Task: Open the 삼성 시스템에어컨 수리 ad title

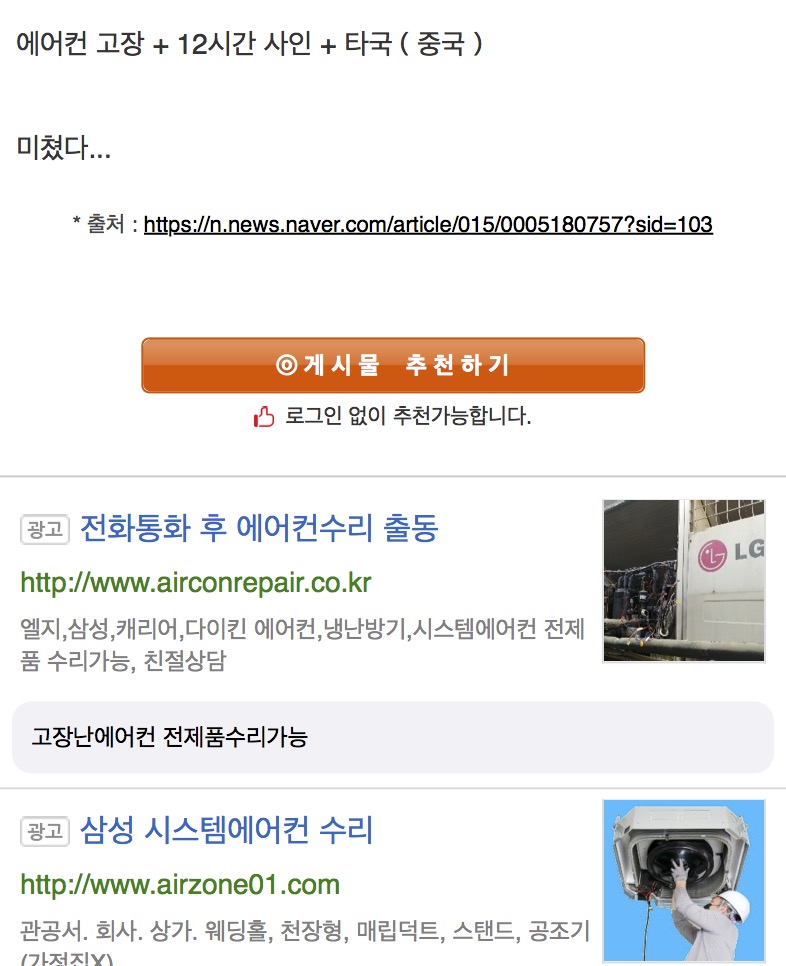Action: coord(227,830)
